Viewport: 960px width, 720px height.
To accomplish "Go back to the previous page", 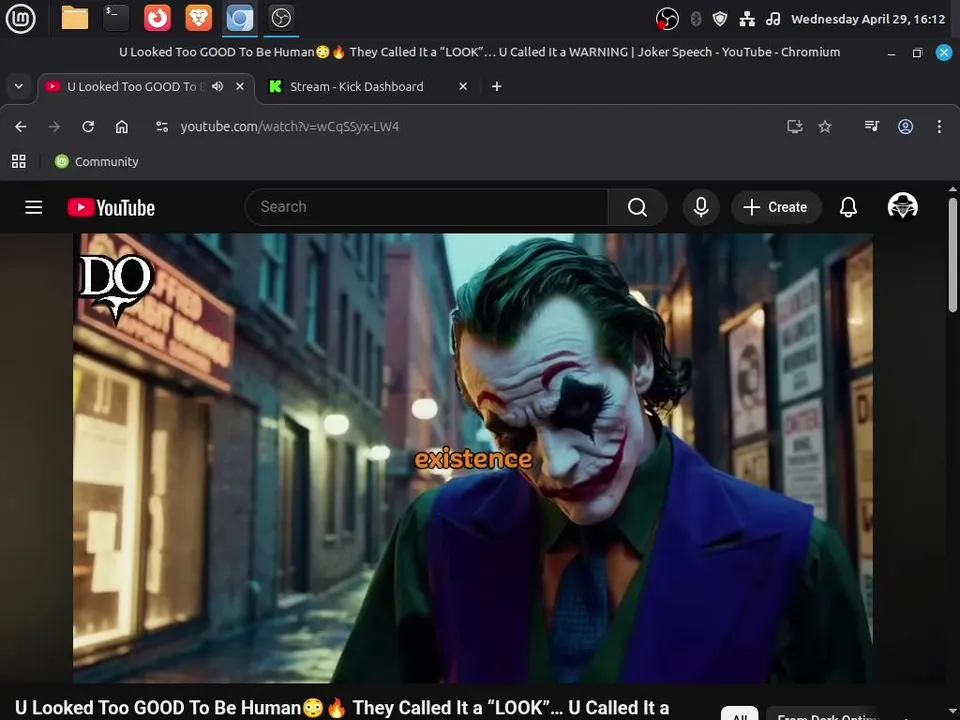I will pyautogui.click(x=20, y=126).
